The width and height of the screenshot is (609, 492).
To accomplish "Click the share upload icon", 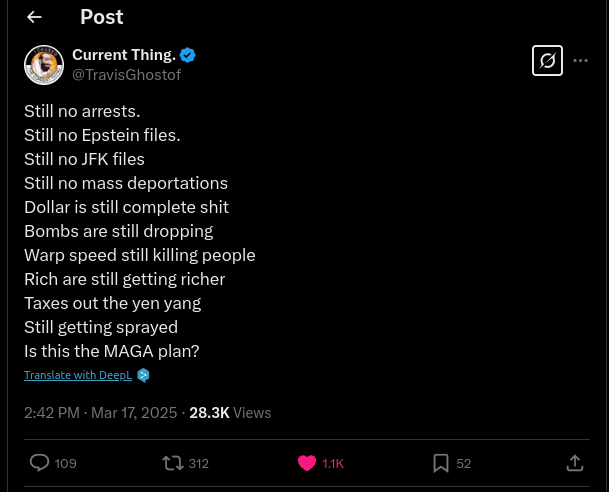I will [x=575, y=463].
